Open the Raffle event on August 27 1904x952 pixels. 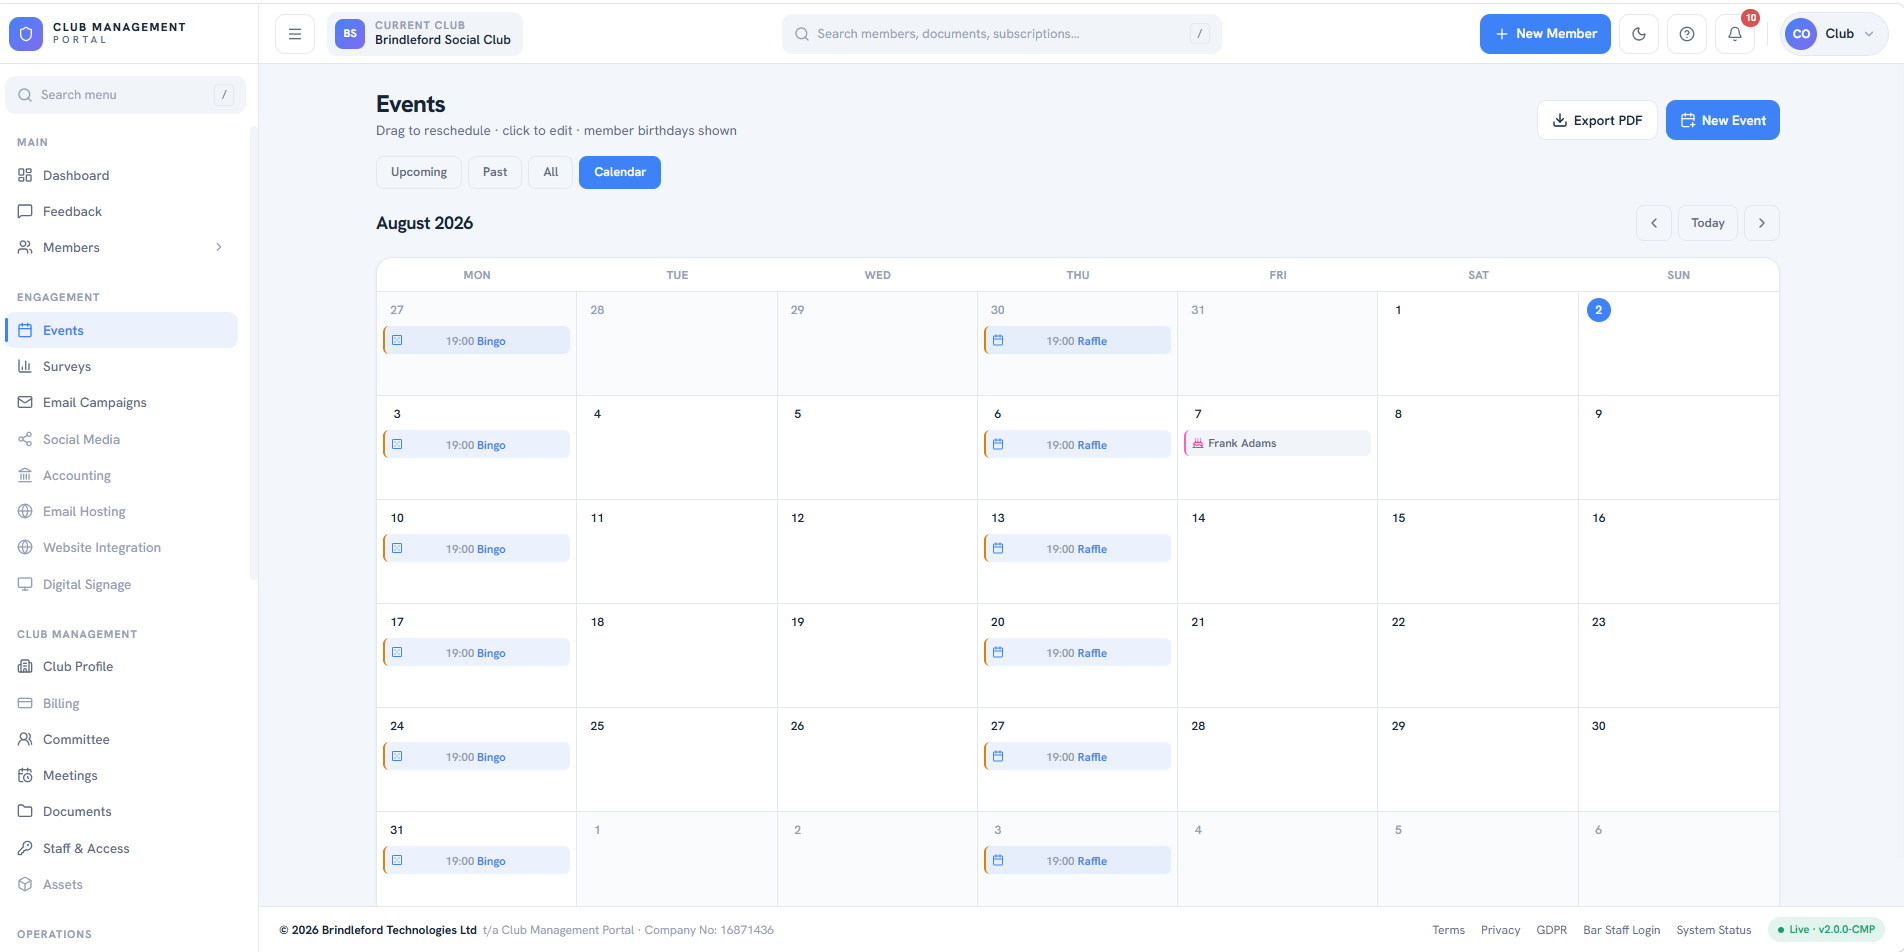(x=1077, y=757)
